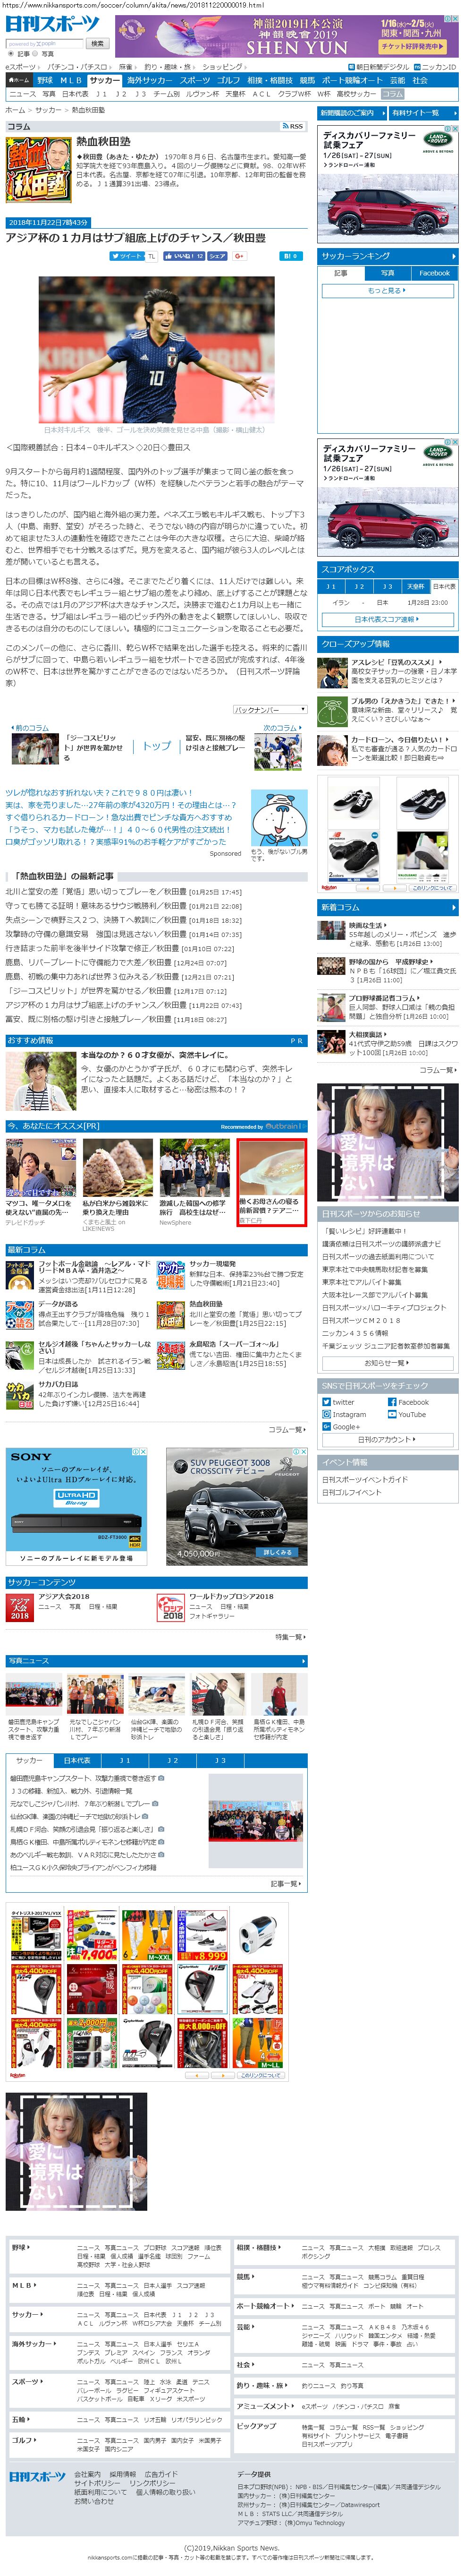Click 日本代表スコア速報 button
The height and width of the screenshot is (2576, 464).
coord(387,619)
